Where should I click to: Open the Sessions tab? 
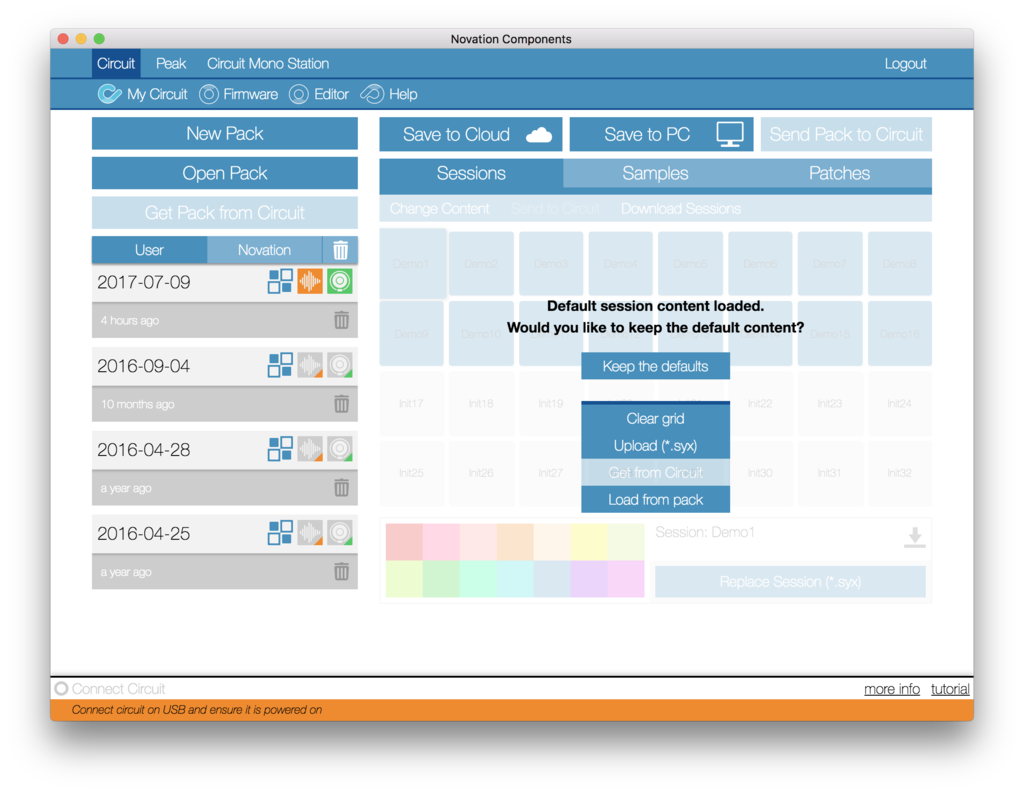point(471,174)
